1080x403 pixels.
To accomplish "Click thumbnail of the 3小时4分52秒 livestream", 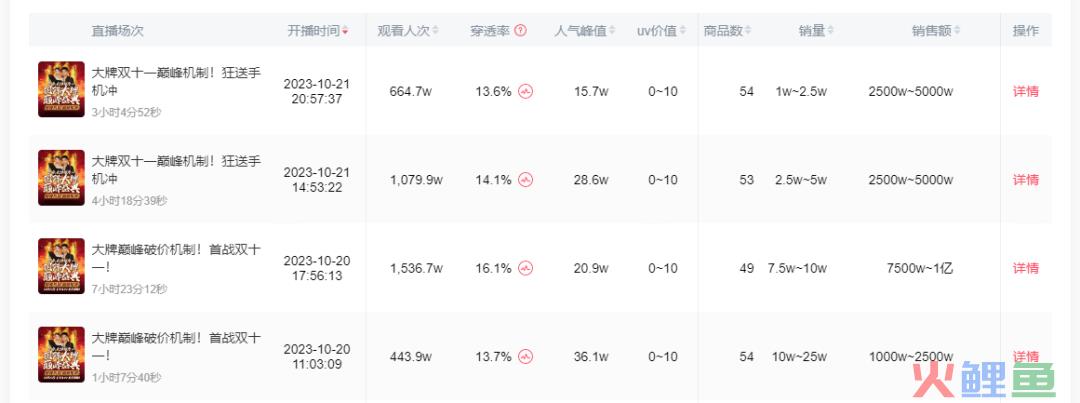I will [61, 90].
